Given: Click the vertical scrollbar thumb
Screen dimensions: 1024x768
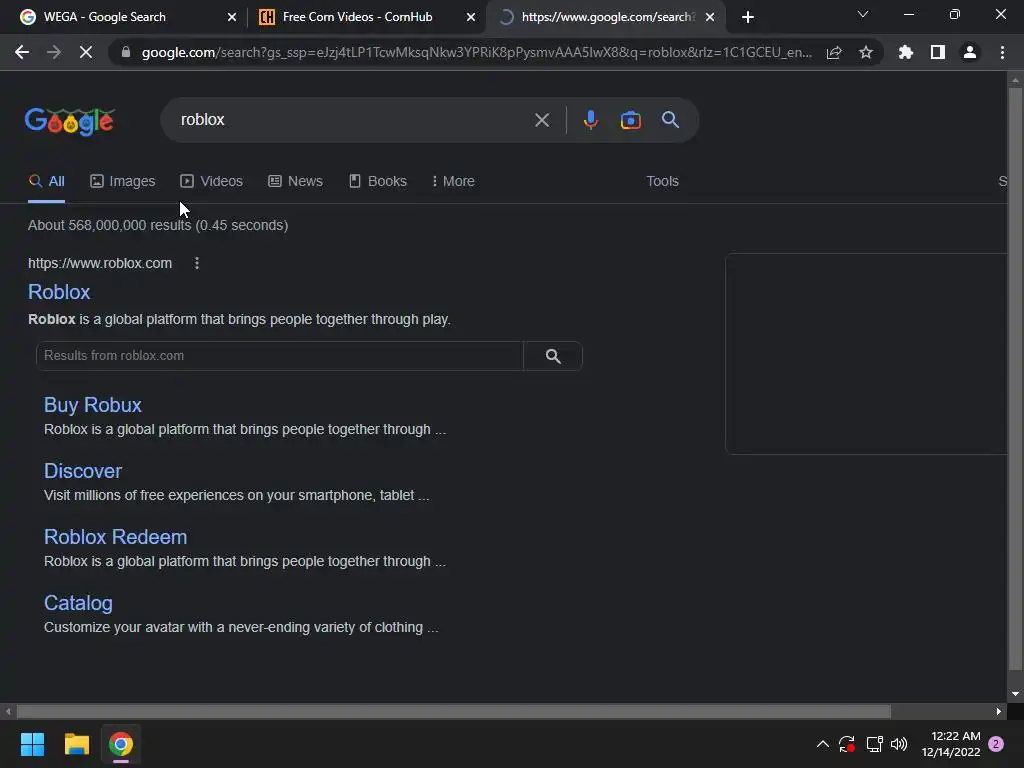Looking at the screenshot, I should tap(1015, 379).
